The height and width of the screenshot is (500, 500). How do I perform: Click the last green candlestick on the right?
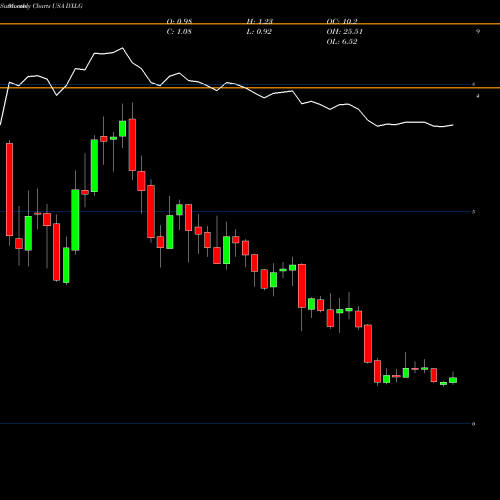click(x=453, y=380)
